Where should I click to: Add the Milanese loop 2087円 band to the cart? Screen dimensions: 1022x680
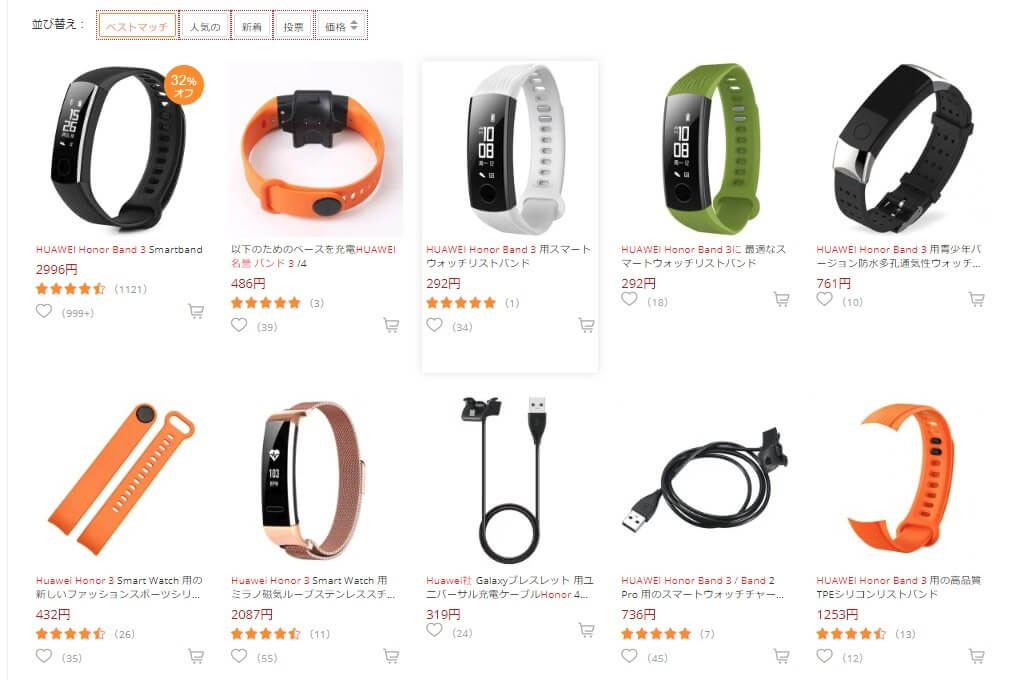[391, 656]
